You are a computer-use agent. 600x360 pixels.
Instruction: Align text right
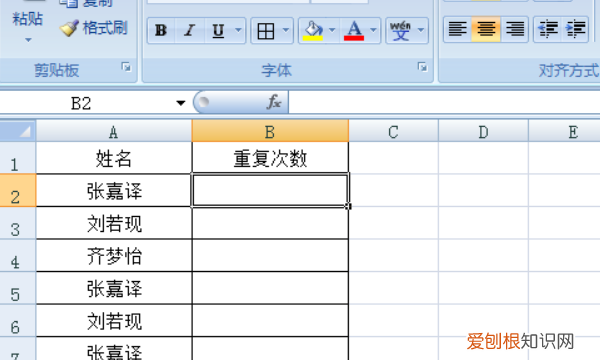tap(515, 29)
